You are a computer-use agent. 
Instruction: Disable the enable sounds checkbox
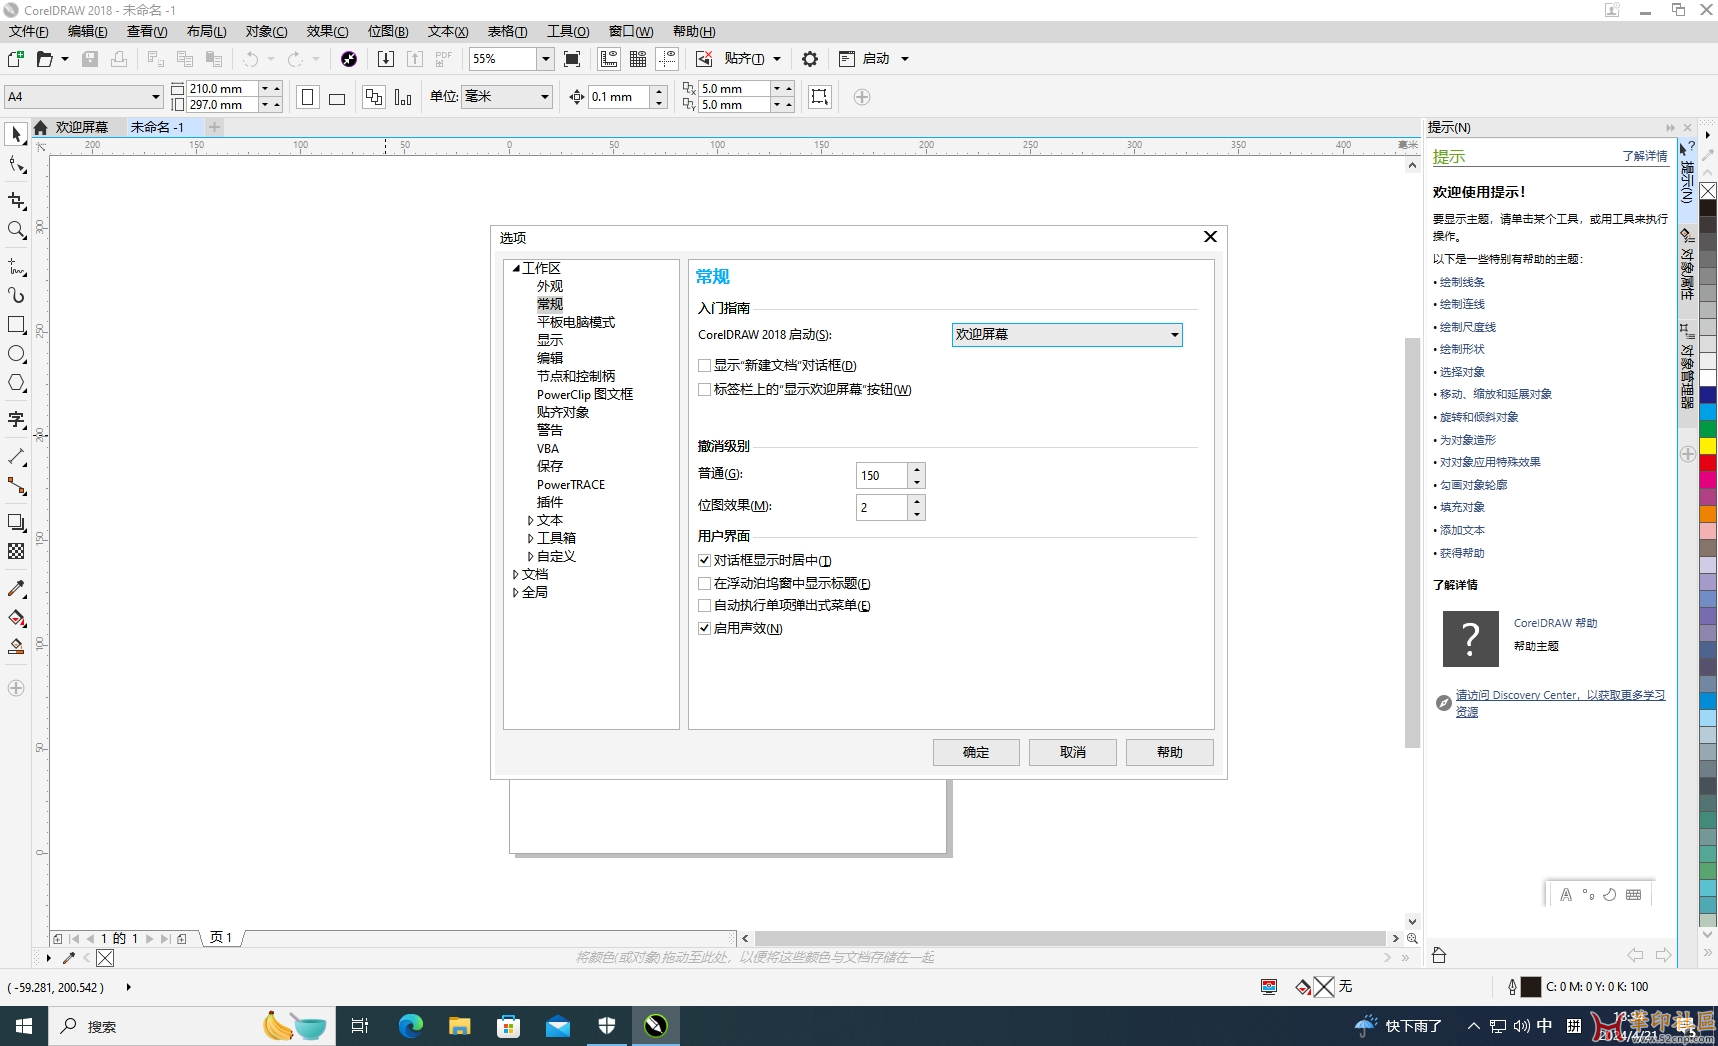click(705, 629)
